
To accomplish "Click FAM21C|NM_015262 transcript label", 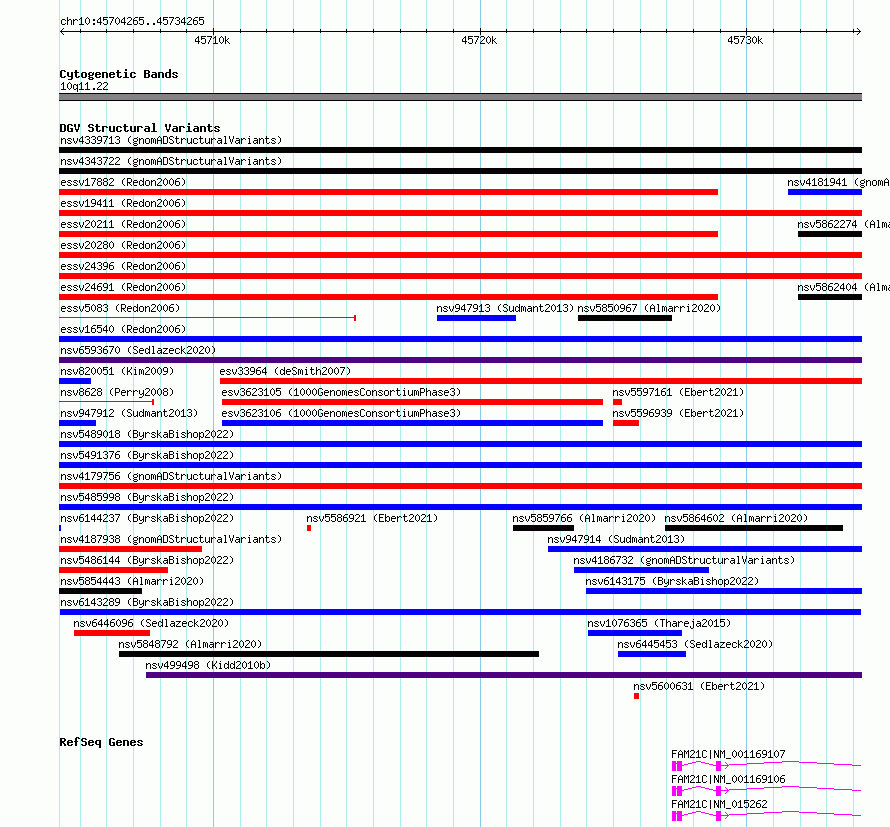I will pyautogui.click(x=719, y=804).
